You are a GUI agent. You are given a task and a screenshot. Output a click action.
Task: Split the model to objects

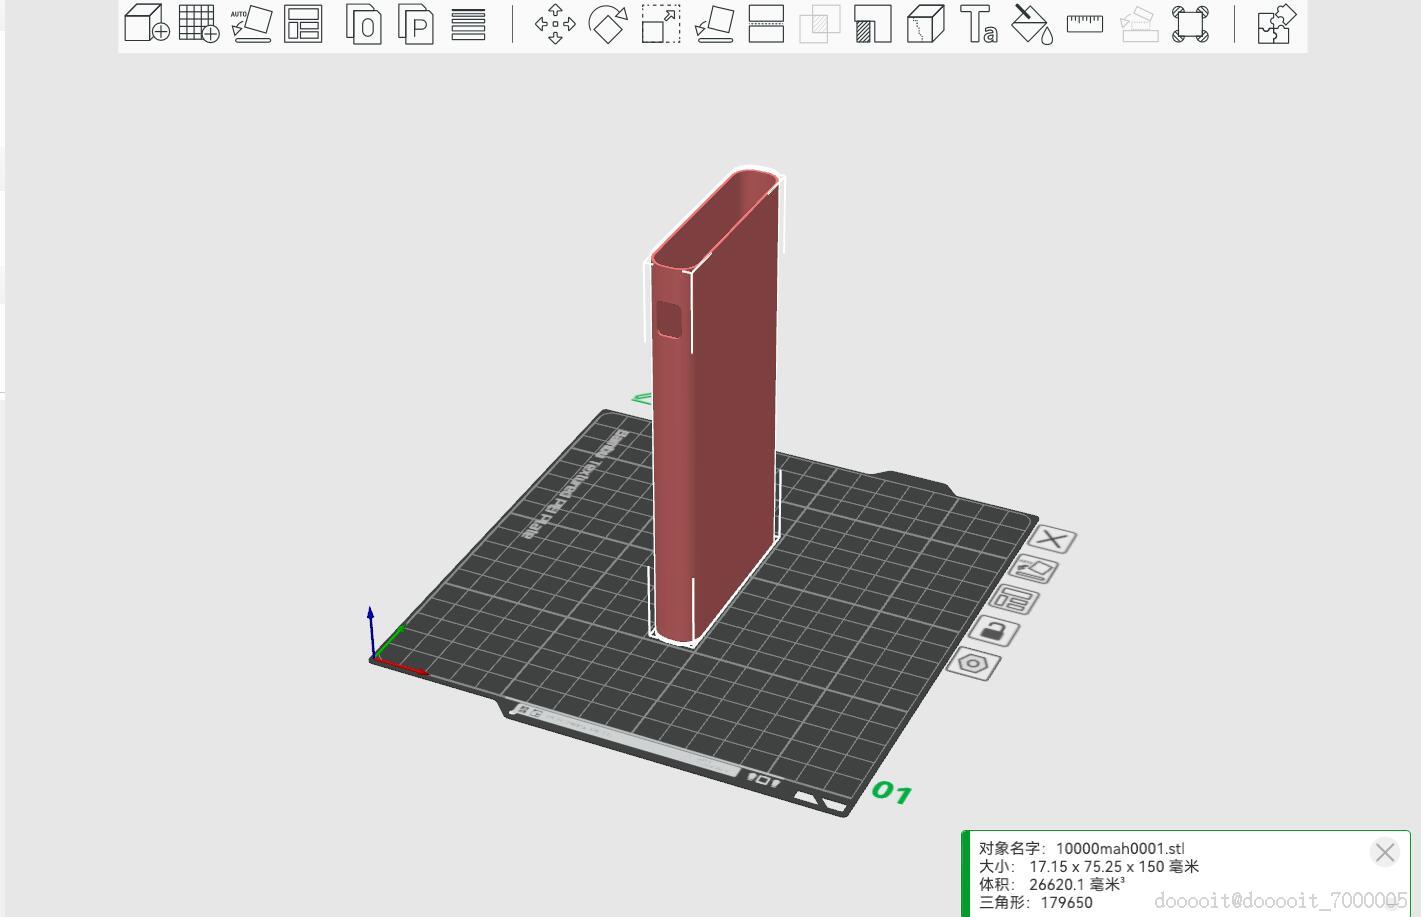point(364,24)
